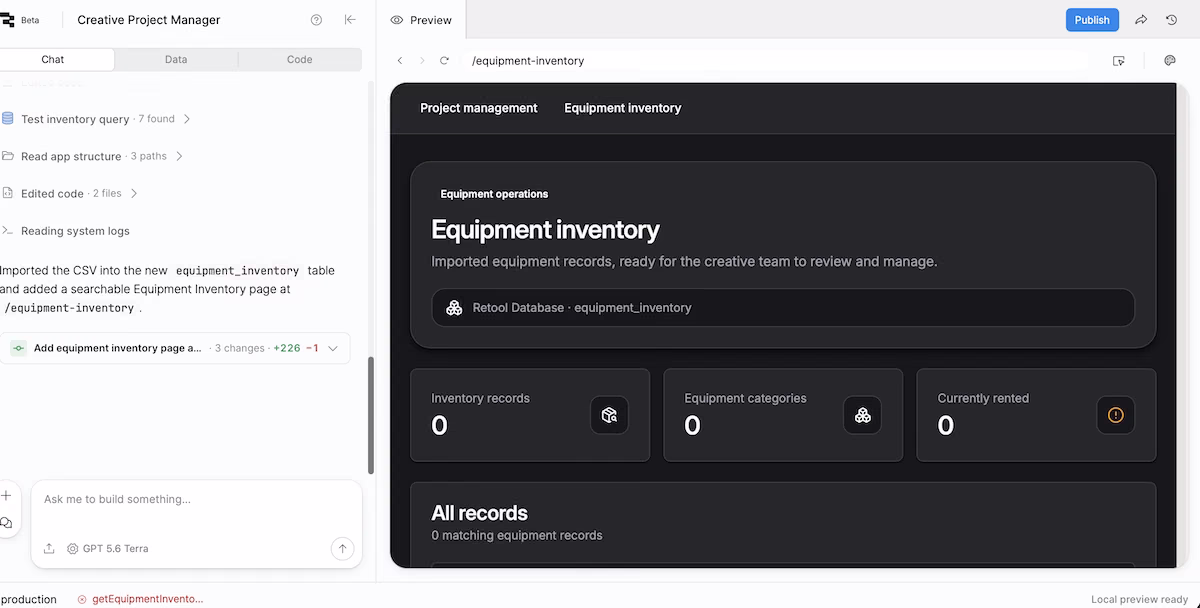The image size is (1200, 608).
Task: Click the production environment label
Action: point(28,599)
